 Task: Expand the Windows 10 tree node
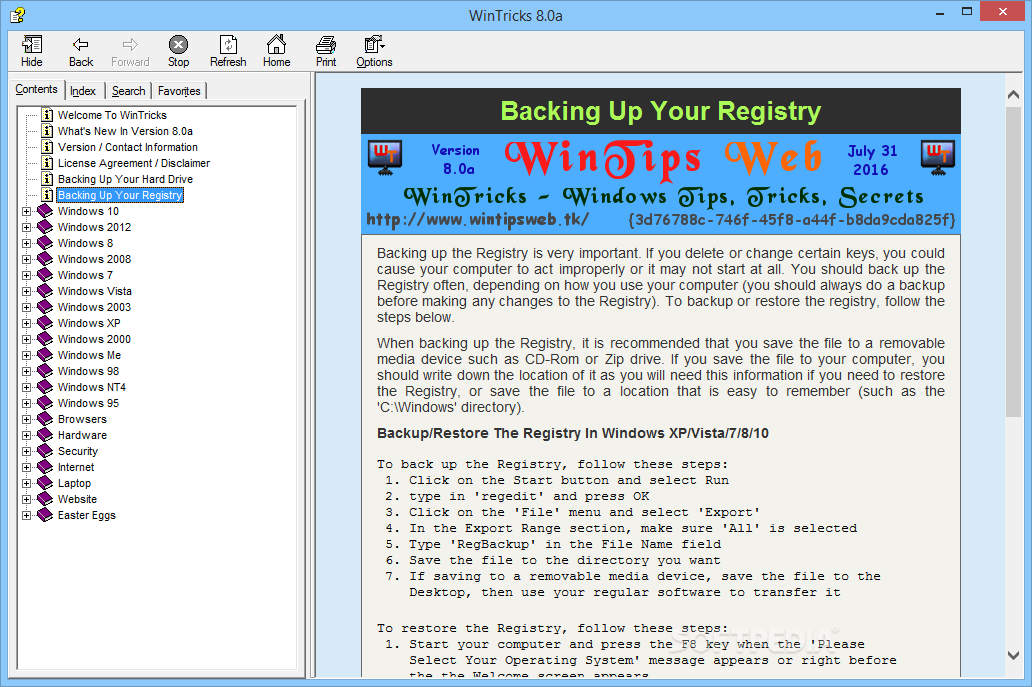coord(26,211)
